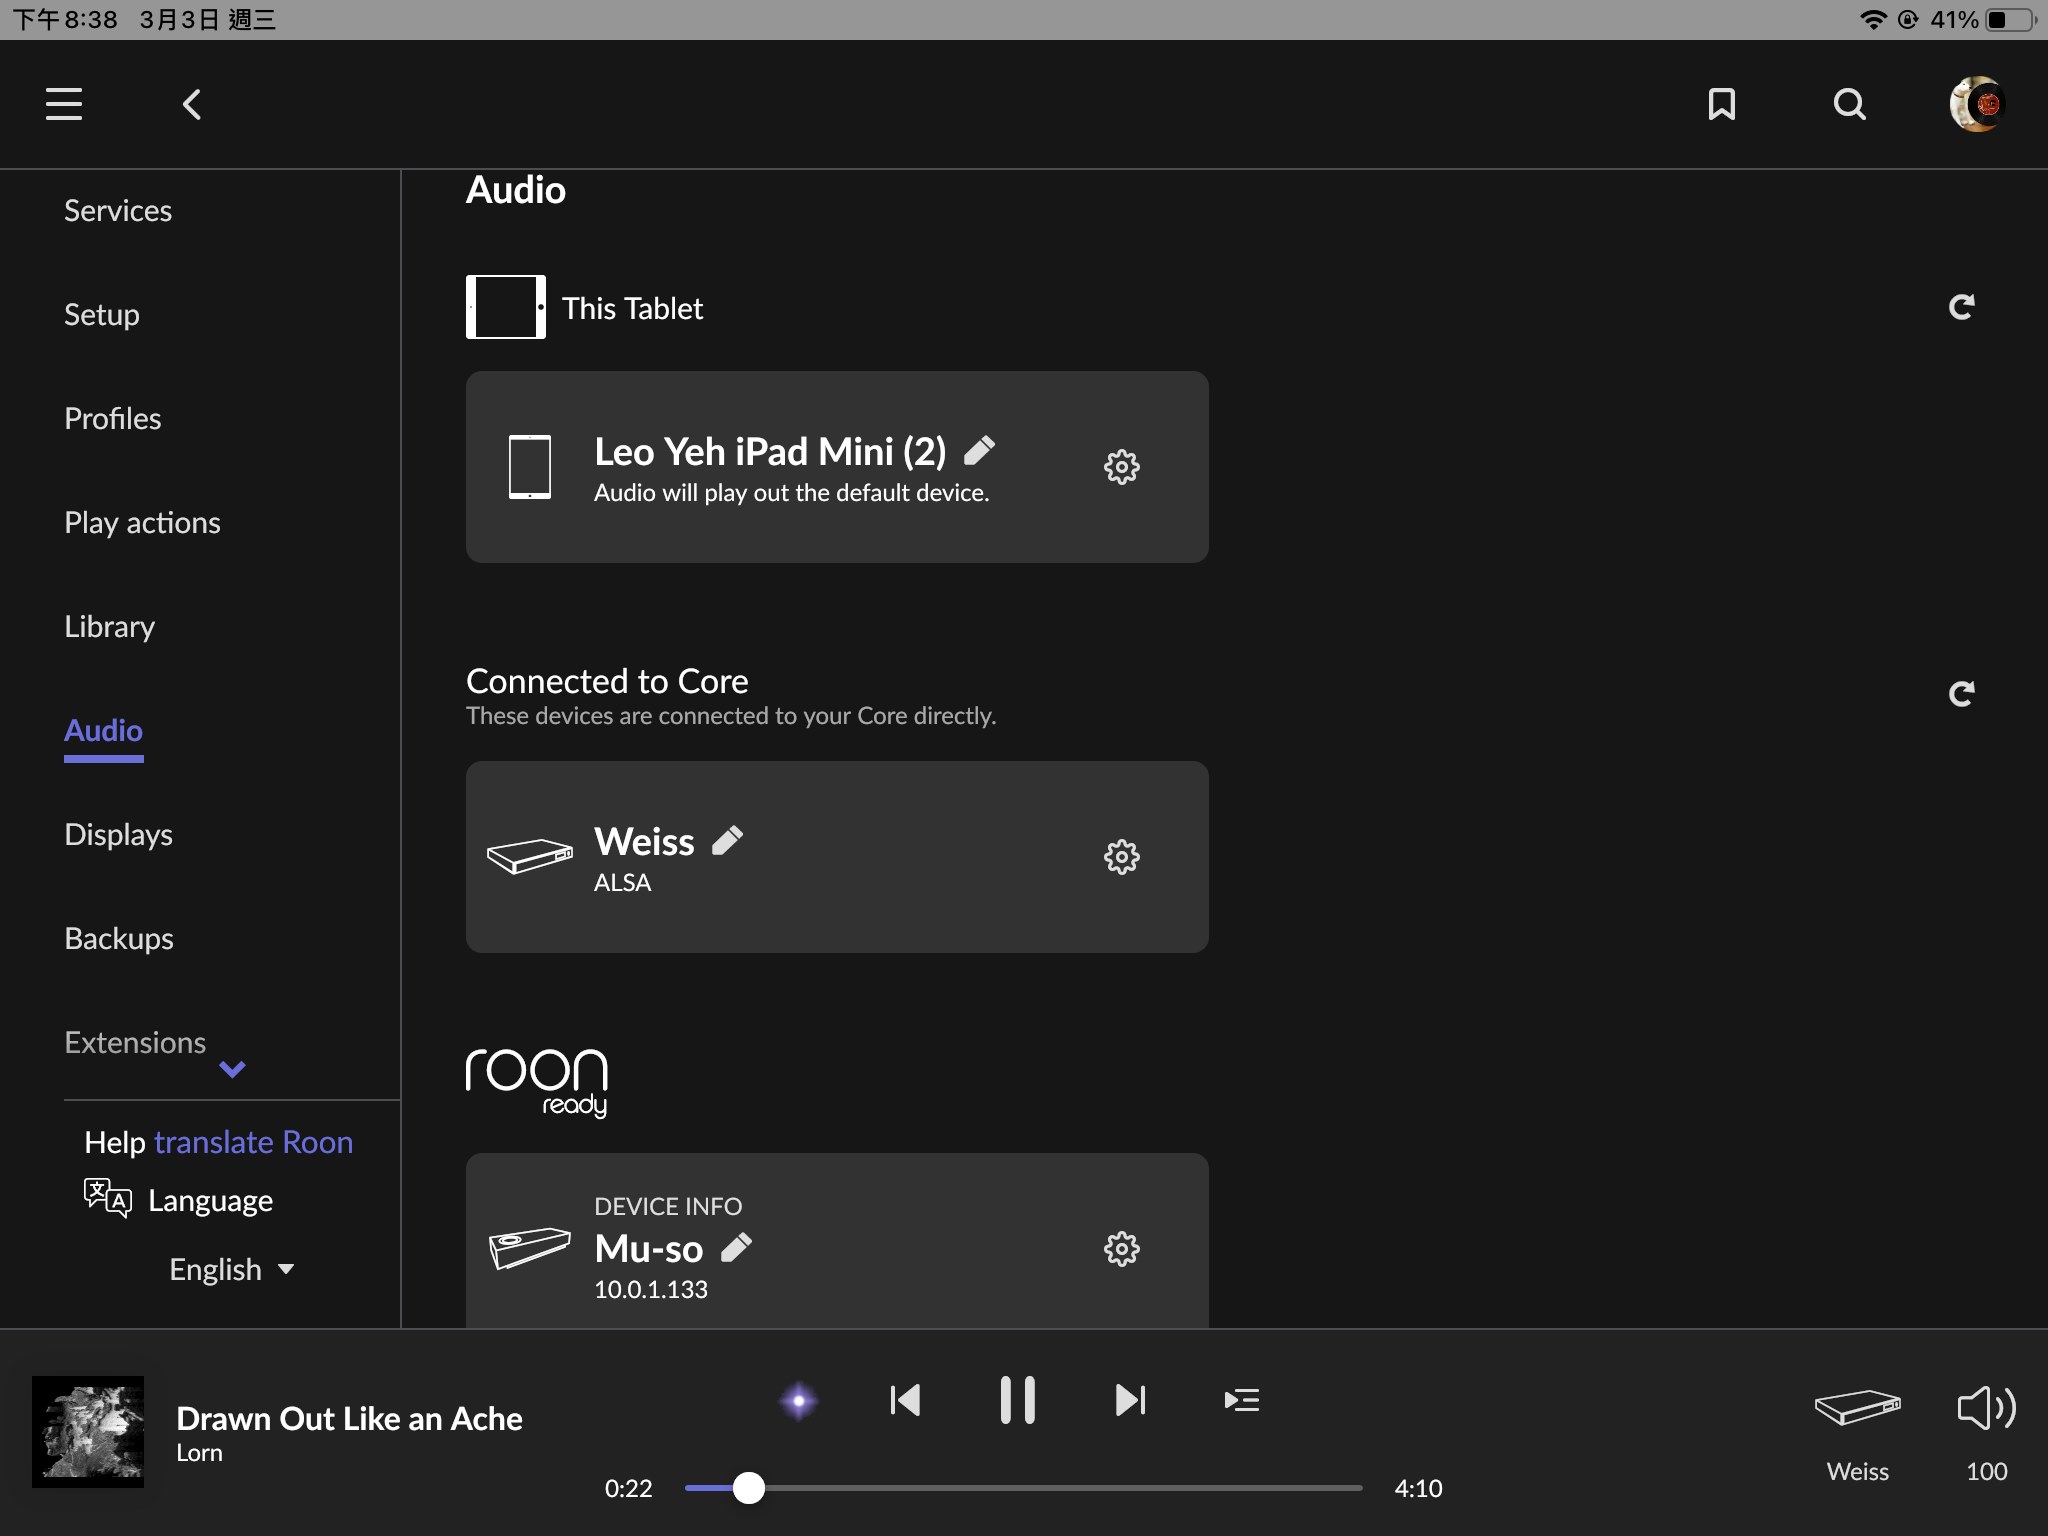The image size is (2048, 1536).
Task: Edit the Mu-so device name
Action: tap(736, 1248)
